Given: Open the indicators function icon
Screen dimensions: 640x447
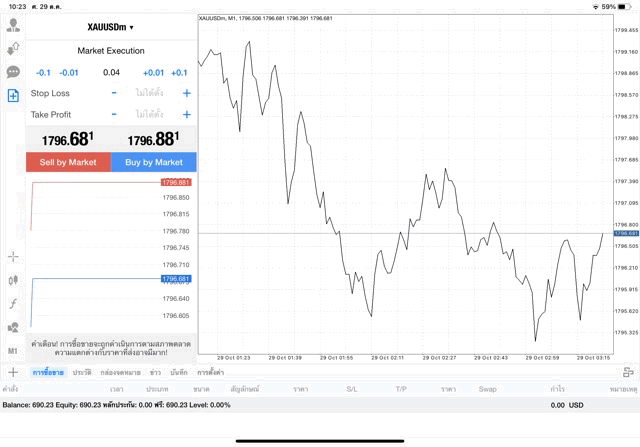Looking at the screenshot, I should point(13,304).
